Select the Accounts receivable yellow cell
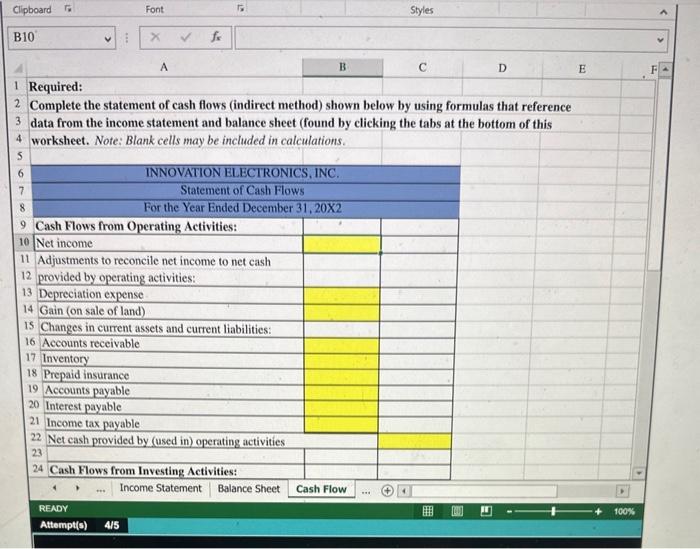 pos(341,345)
